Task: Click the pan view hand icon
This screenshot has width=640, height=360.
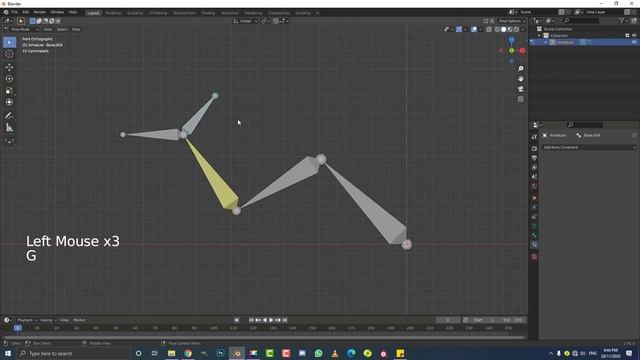Action: click(521, 79)
